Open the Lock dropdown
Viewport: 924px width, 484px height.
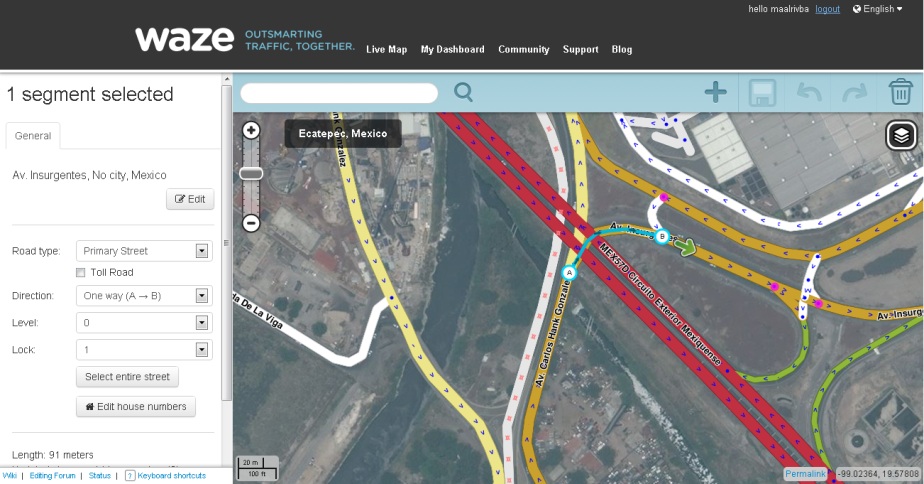(x=144, y=350)
